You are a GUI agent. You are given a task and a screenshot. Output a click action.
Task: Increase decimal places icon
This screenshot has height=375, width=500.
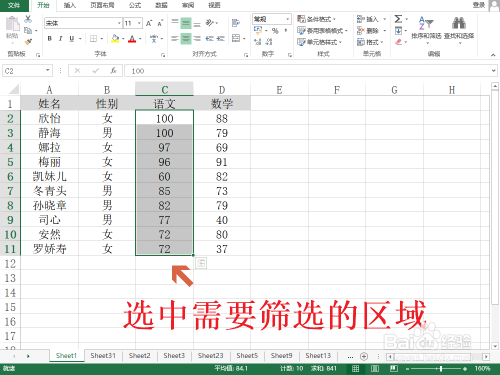(x=257, y=42)
